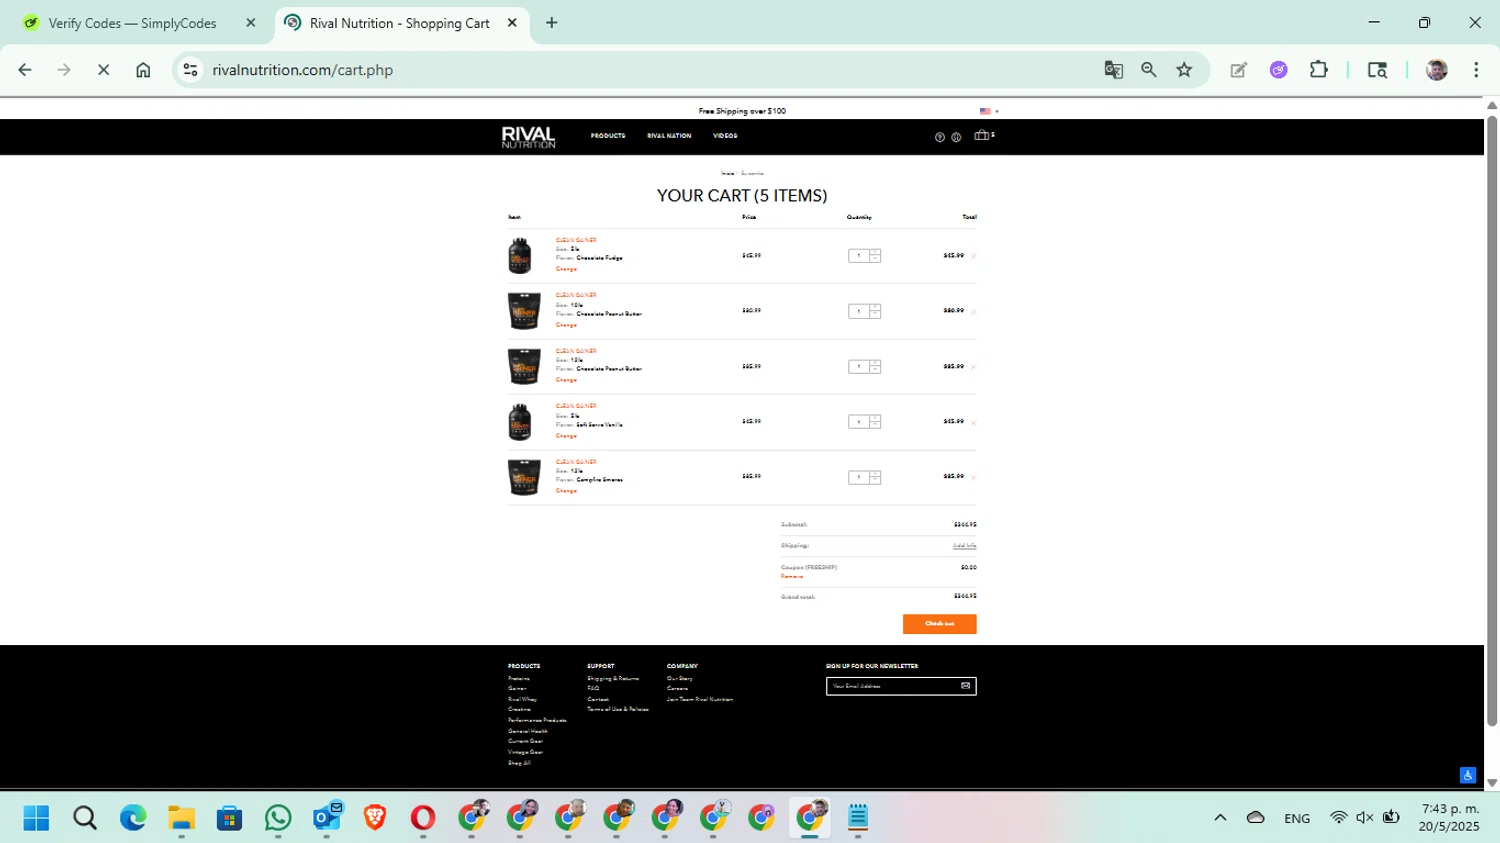Open Terms of Use & Policies link
The image size is (1500, 843).
pyautogui.click(x=618, y=709)
